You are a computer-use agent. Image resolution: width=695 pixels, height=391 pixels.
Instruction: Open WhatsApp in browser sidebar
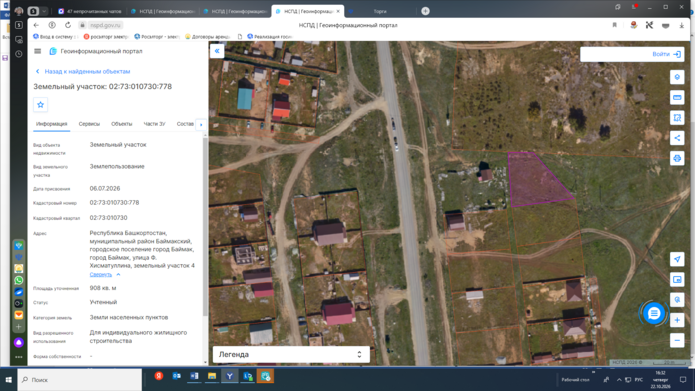pyautogui.click(x=19, y=280)
